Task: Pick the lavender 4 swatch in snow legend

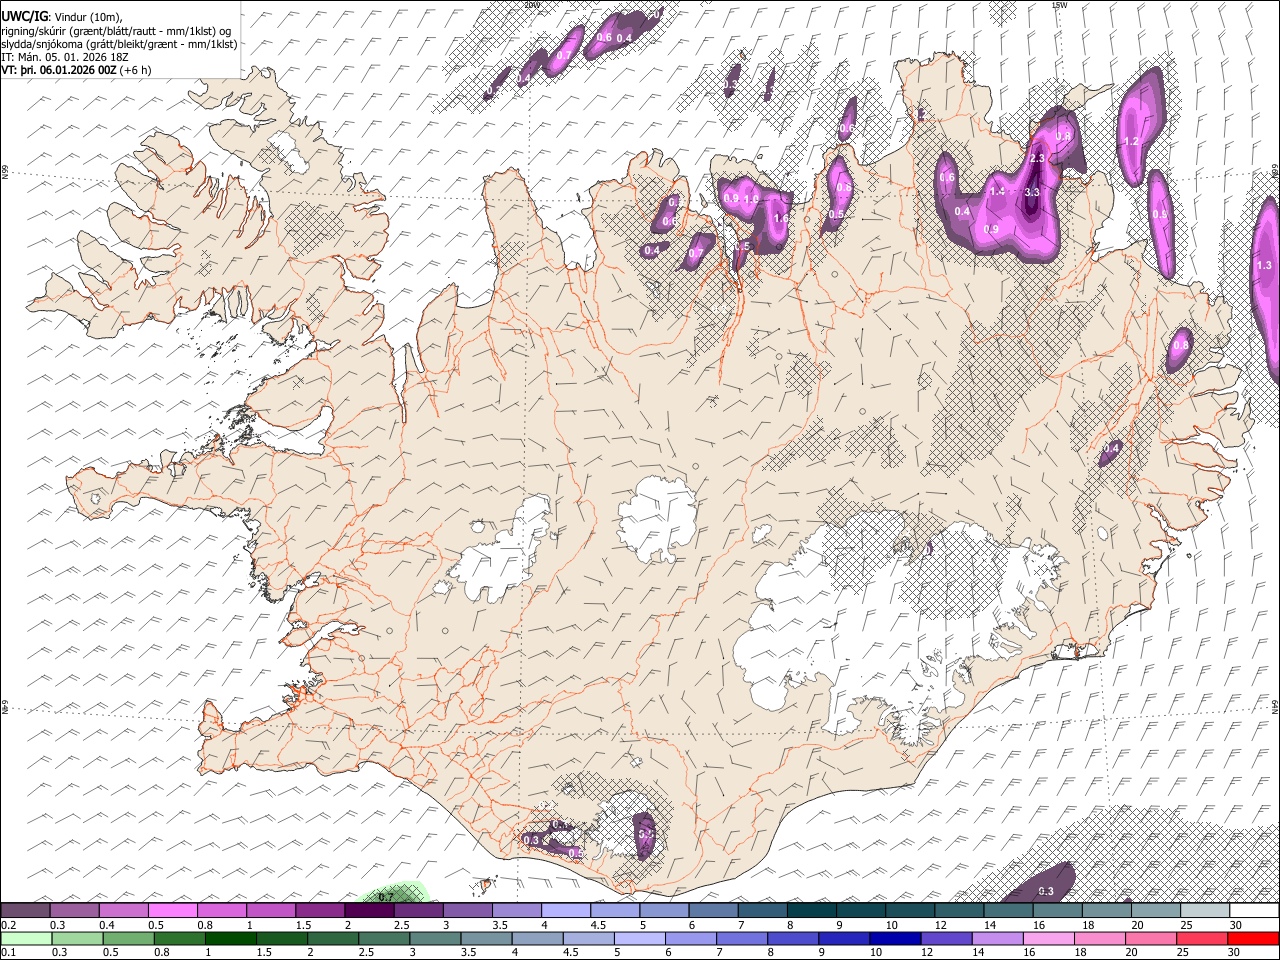Action: 565,911
